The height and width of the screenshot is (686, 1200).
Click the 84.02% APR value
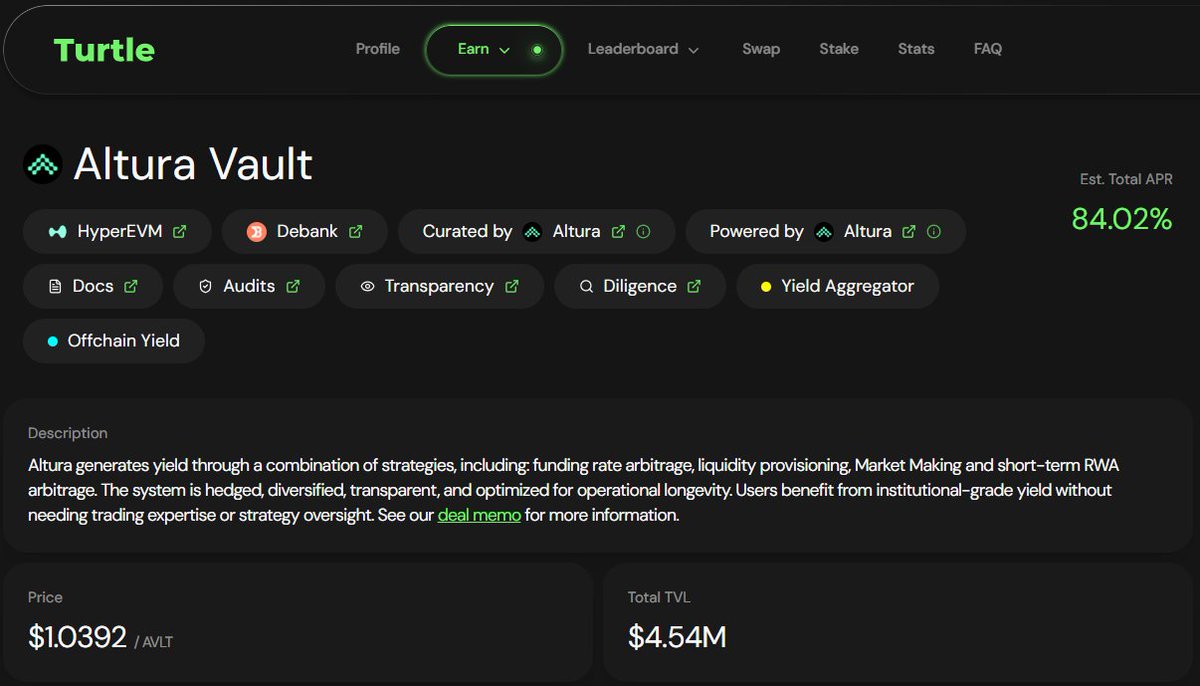(x=1122, y=219)
